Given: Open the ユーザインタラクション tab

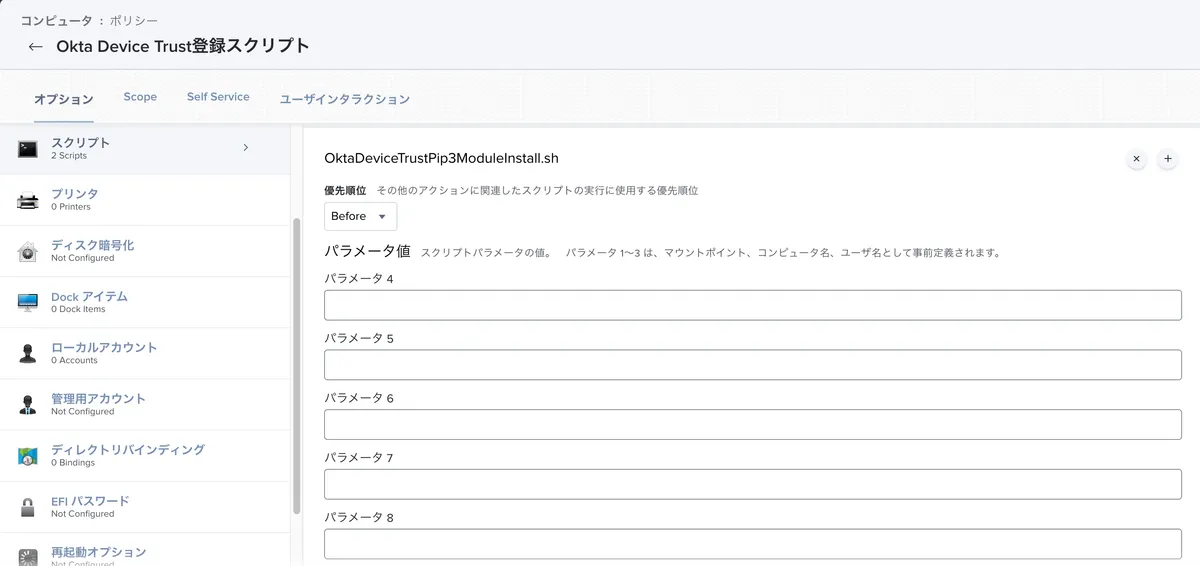Looking at the screenshot, I should click(345, 99).
